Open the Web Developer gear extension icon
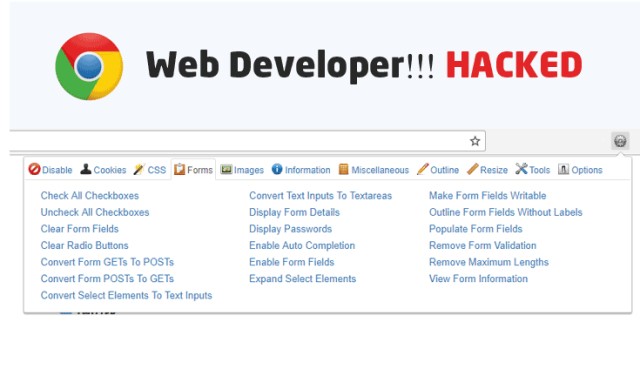The image size is (640, 376). click(x=620, y=141)
